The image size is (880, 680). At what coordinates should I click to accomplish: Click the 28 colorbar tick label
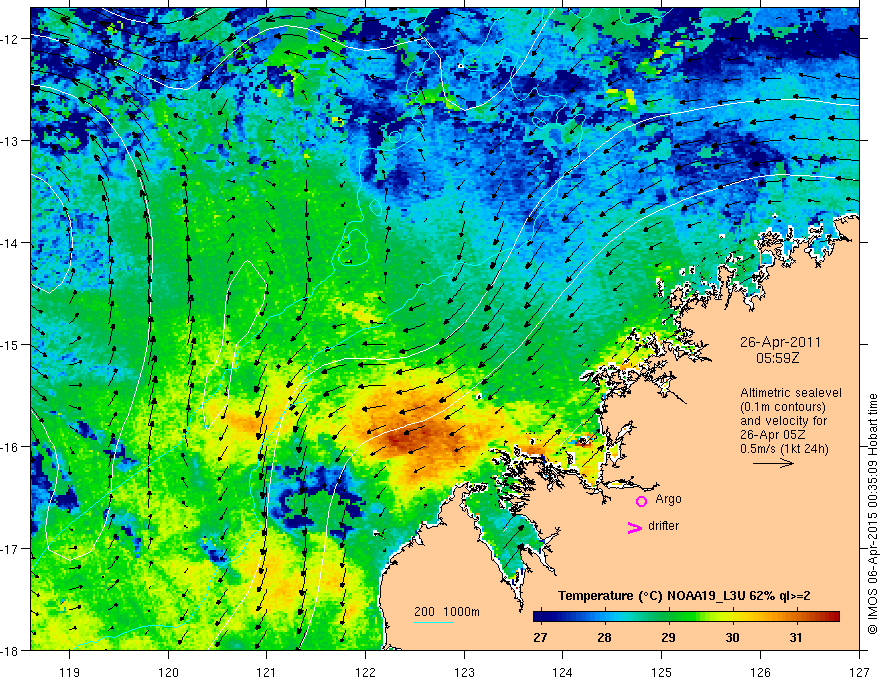tap(604, 637)
